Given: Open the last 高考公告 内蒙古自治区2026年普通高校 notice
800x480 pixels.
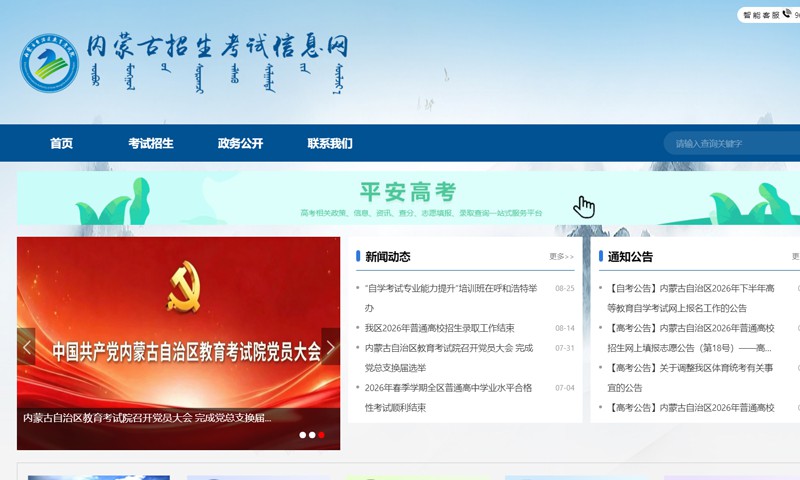Looking at the screenshot, I should pyautogui.click(x=691, y=408).
